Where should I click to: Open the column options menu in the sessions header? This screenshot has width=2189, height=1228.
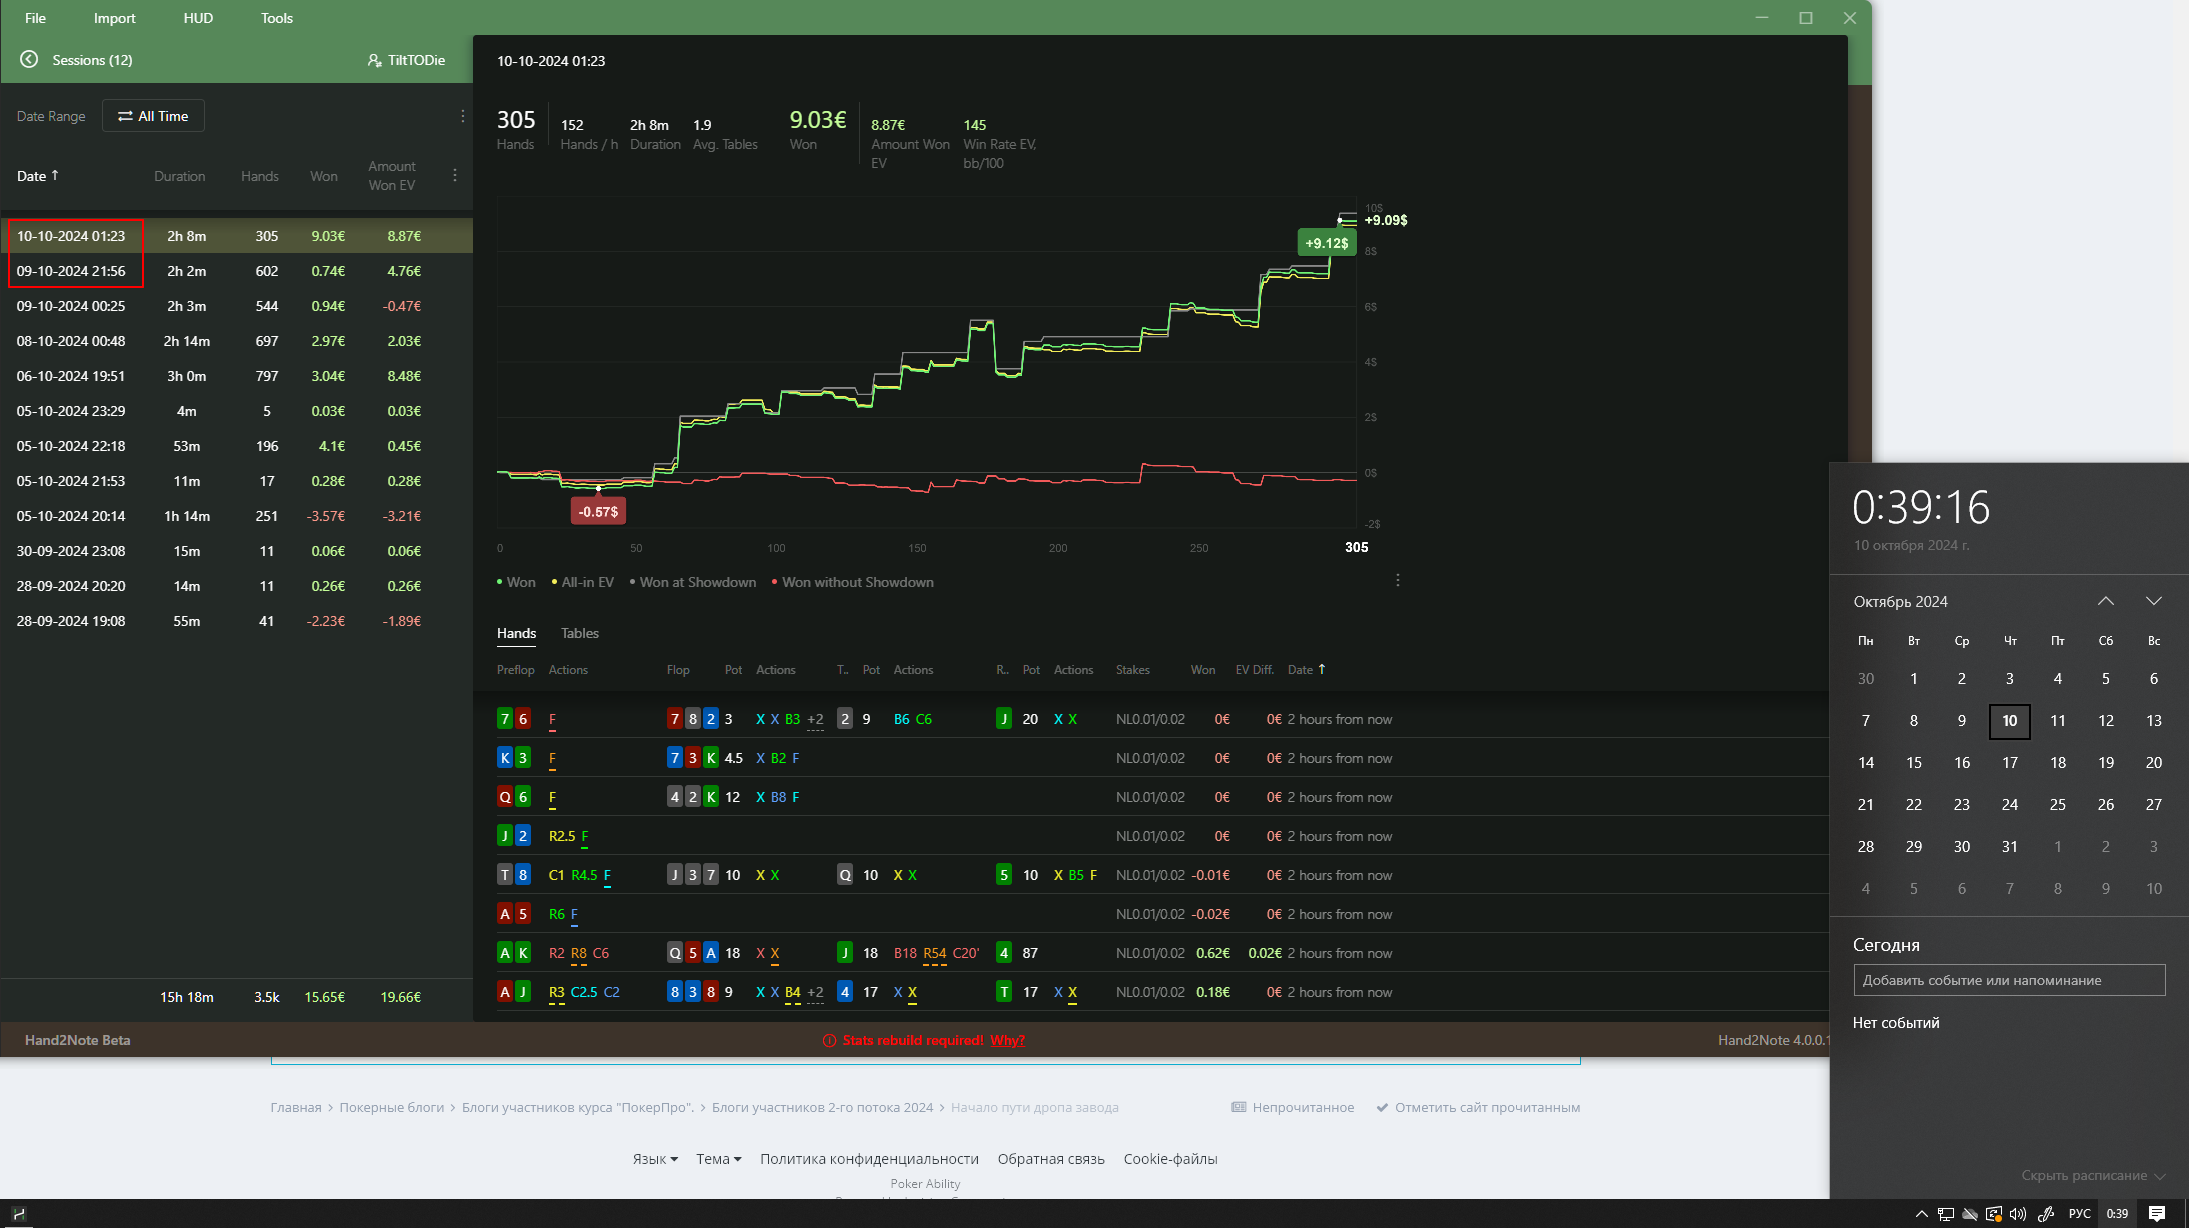(455, 175)
